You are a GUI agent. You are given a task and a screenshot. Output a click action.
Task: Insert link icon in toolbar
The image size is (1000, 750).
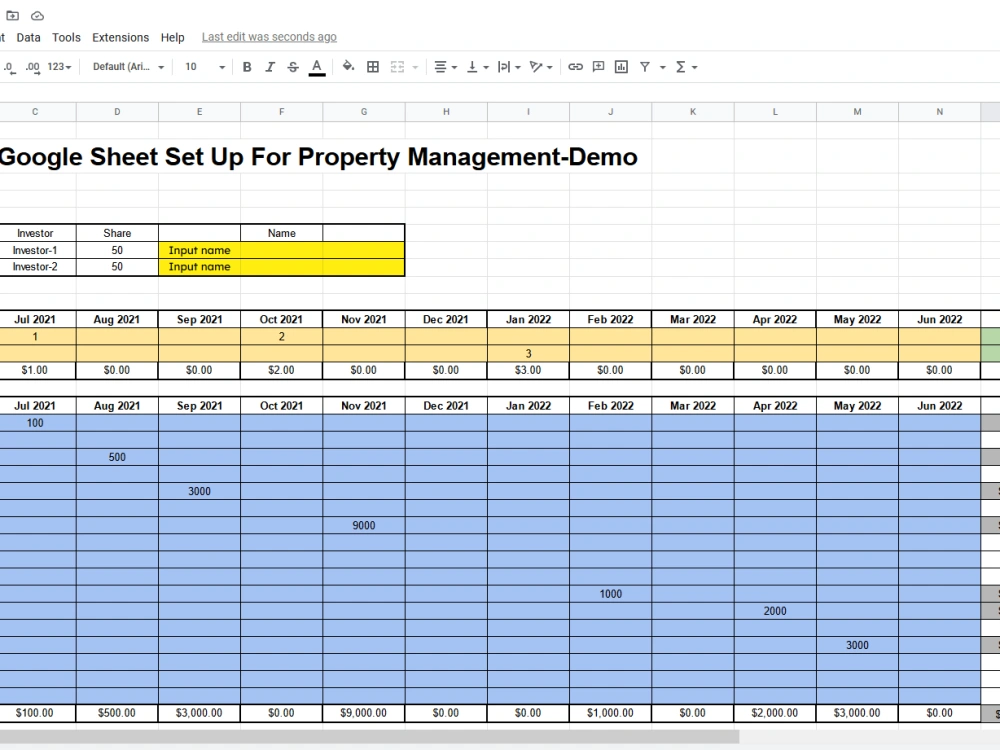tap(575, 67)
